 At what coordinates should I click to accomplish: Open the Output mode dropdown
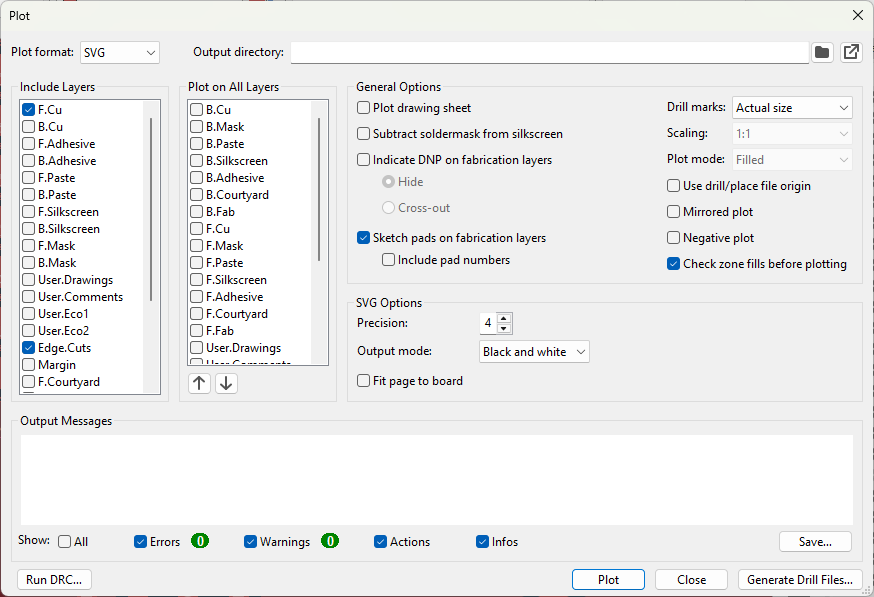point(534,351)
